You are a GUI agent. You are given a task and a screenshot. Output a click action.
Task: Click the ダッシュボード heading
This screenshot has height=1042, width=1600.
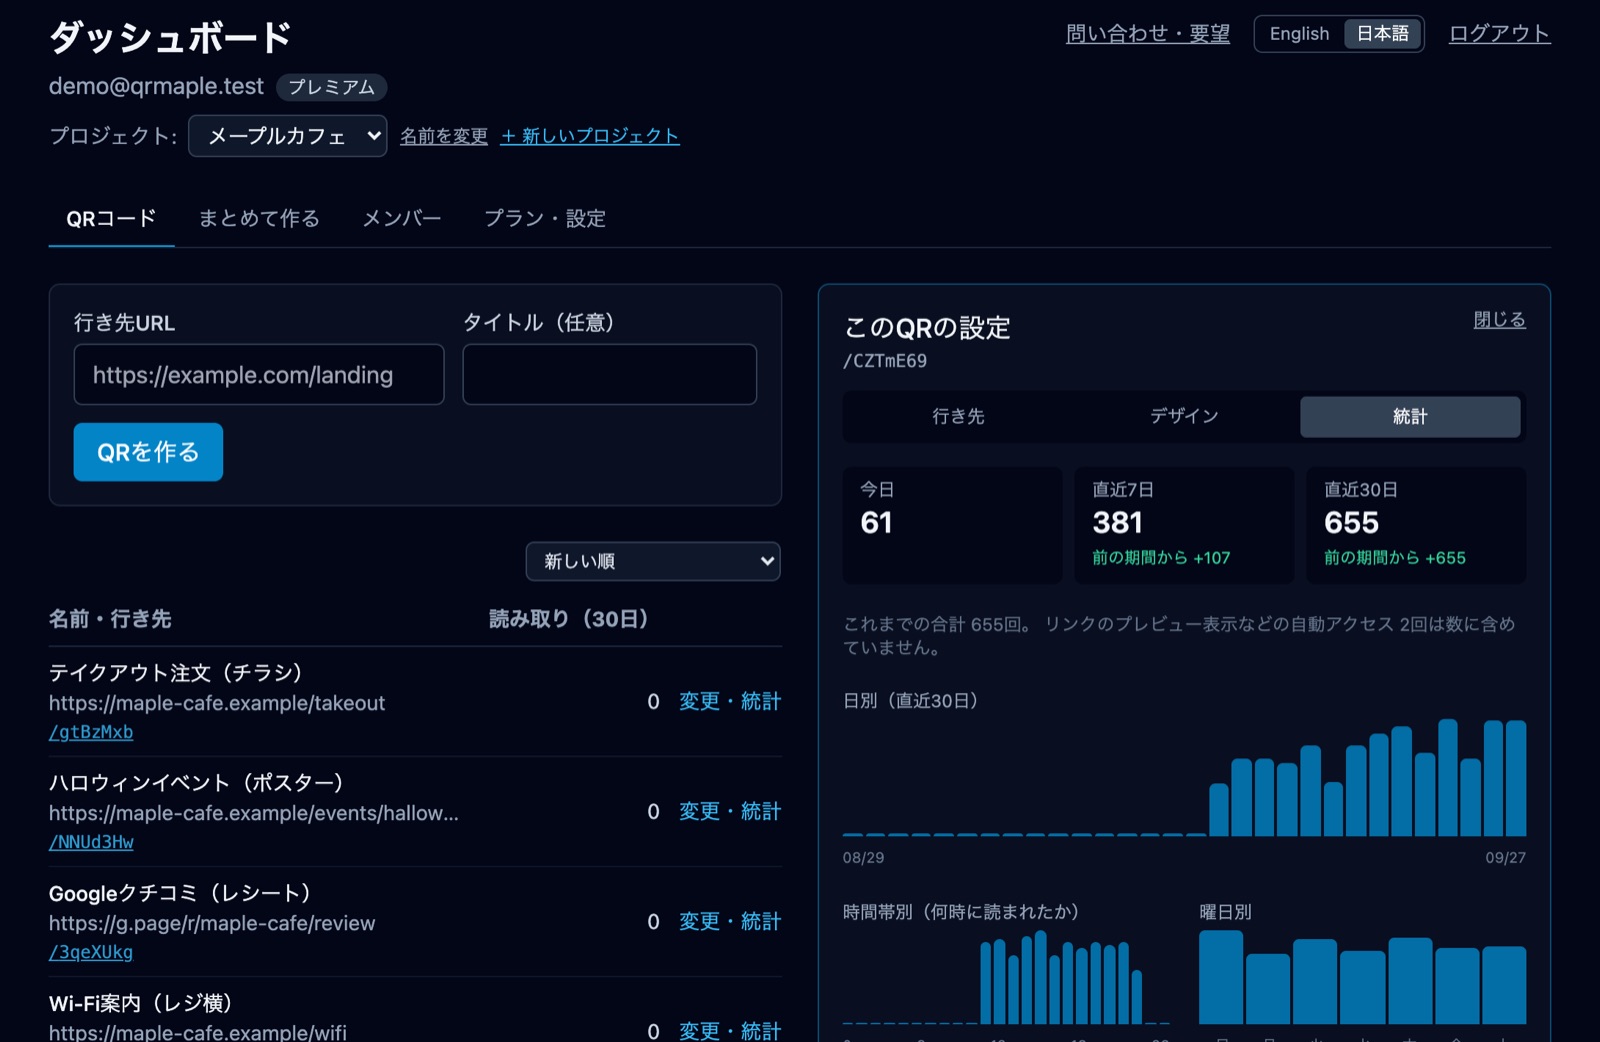coord(170,37)
